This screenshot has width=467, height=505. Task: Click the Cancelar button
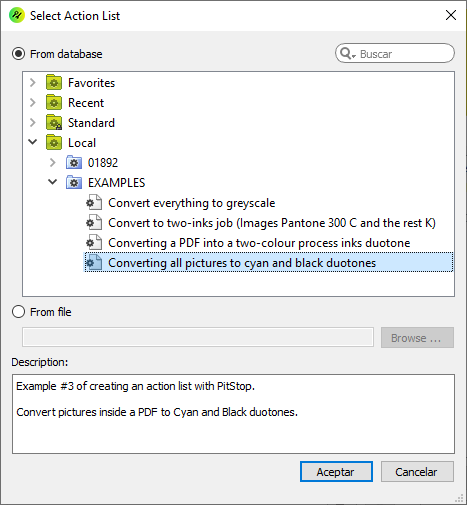pyautogui.click(x=417, y=472)
